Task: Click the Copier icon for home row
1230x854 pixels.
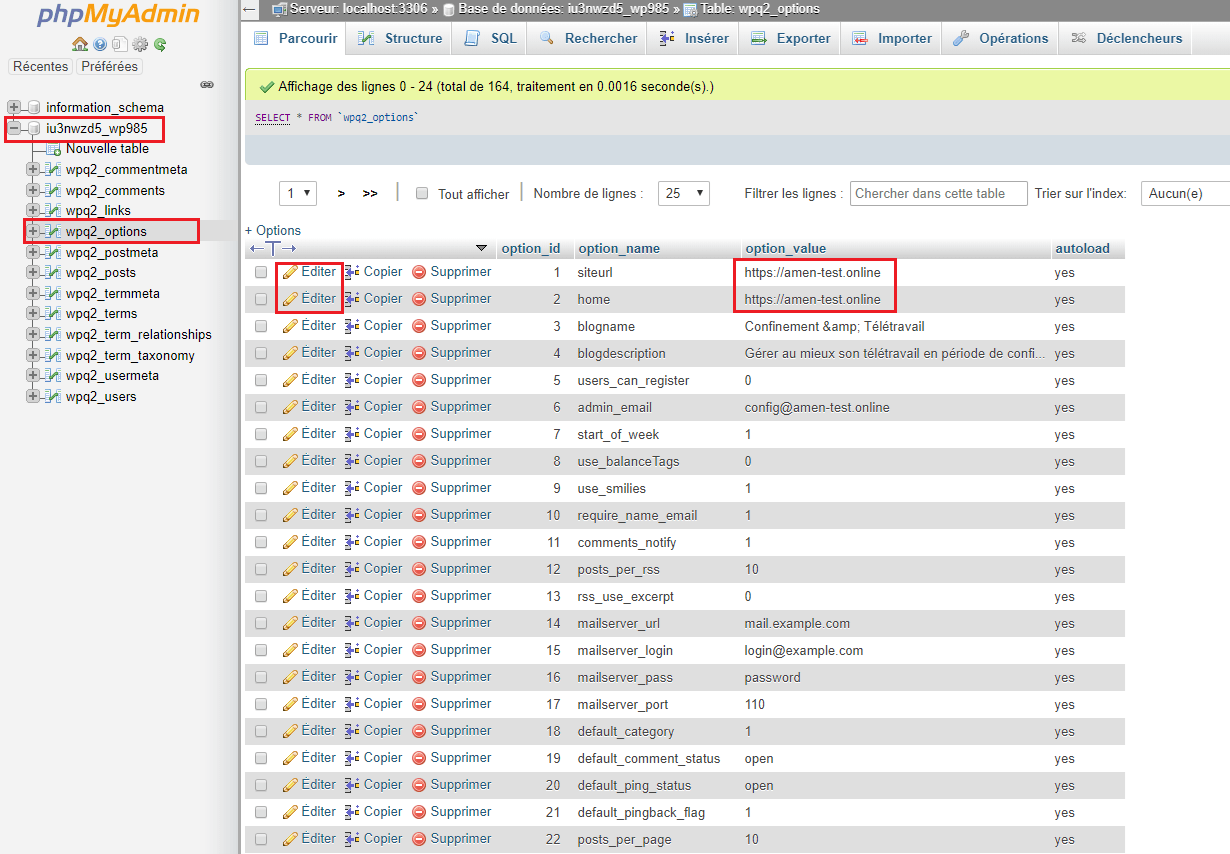Action: (352, 299)
